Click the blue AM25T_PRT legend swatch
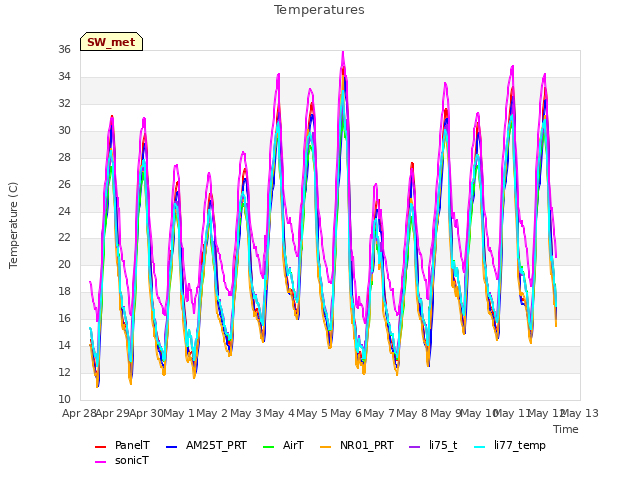The image size is (640, 480). (x=171, y=447)
